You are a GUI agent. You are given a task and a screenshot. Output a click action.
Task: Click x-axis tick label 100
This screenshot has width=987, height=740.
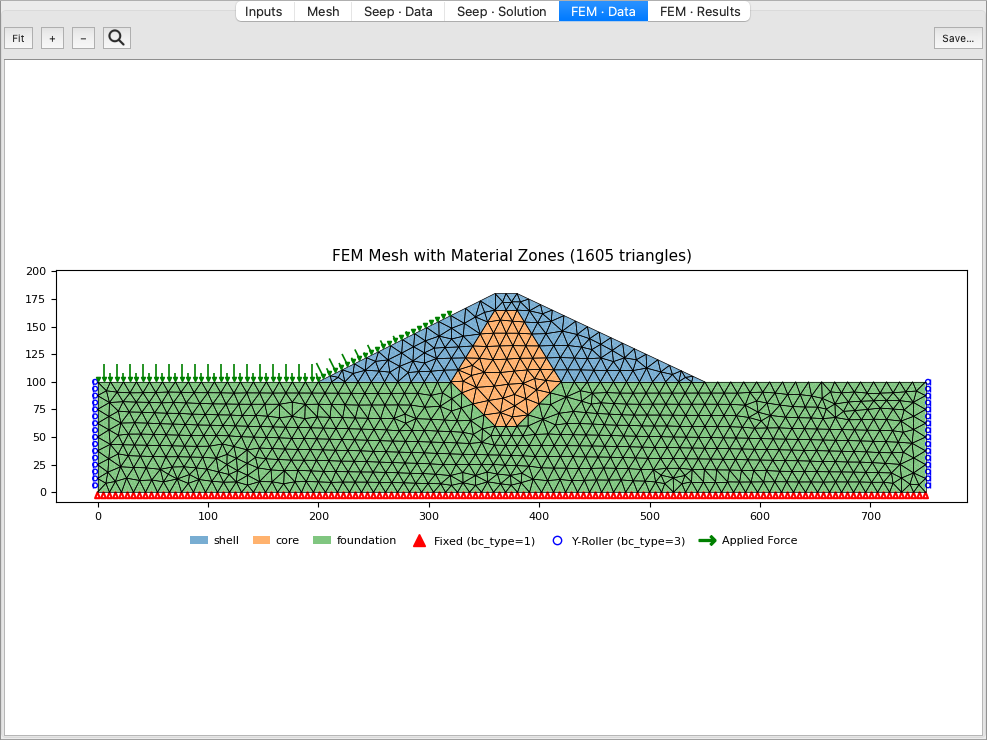[208, 516]
